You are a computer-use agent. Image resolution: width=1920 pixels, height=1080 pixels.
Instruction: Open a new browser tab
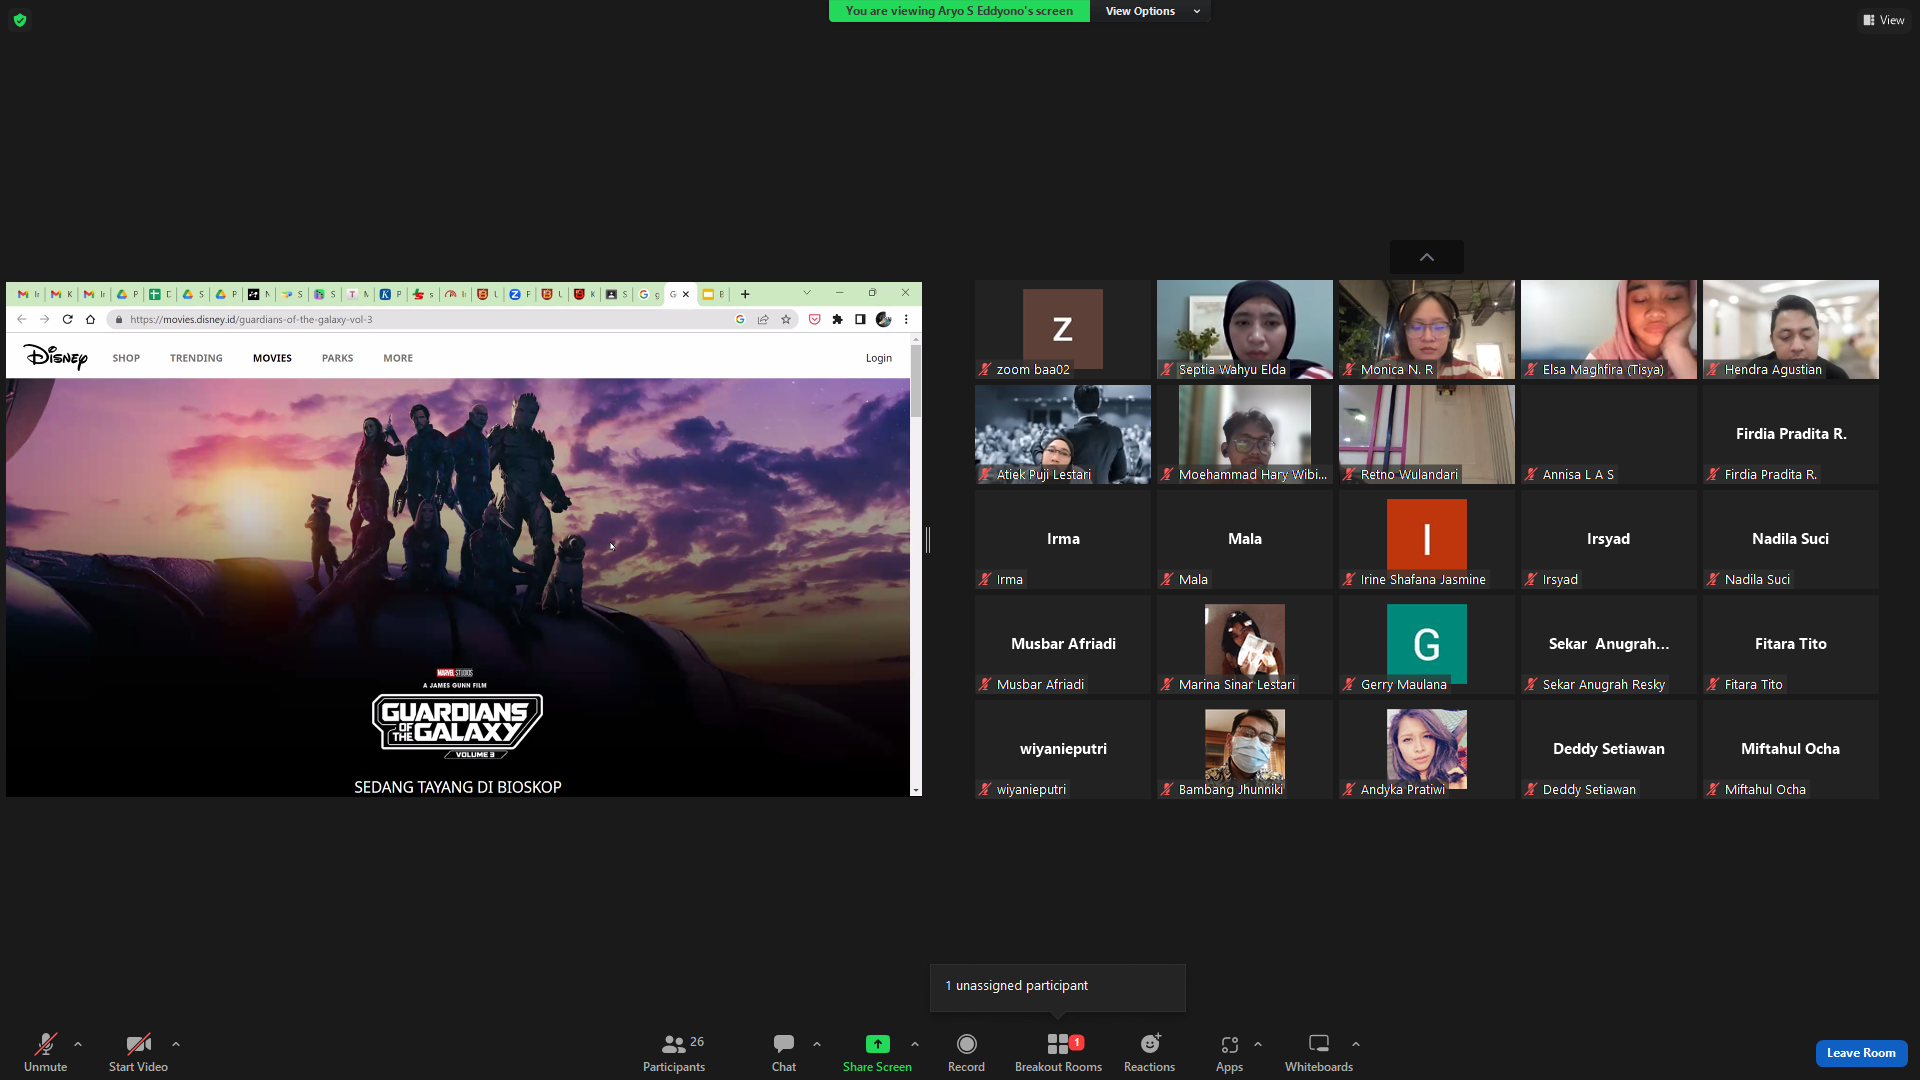(745, 294)
